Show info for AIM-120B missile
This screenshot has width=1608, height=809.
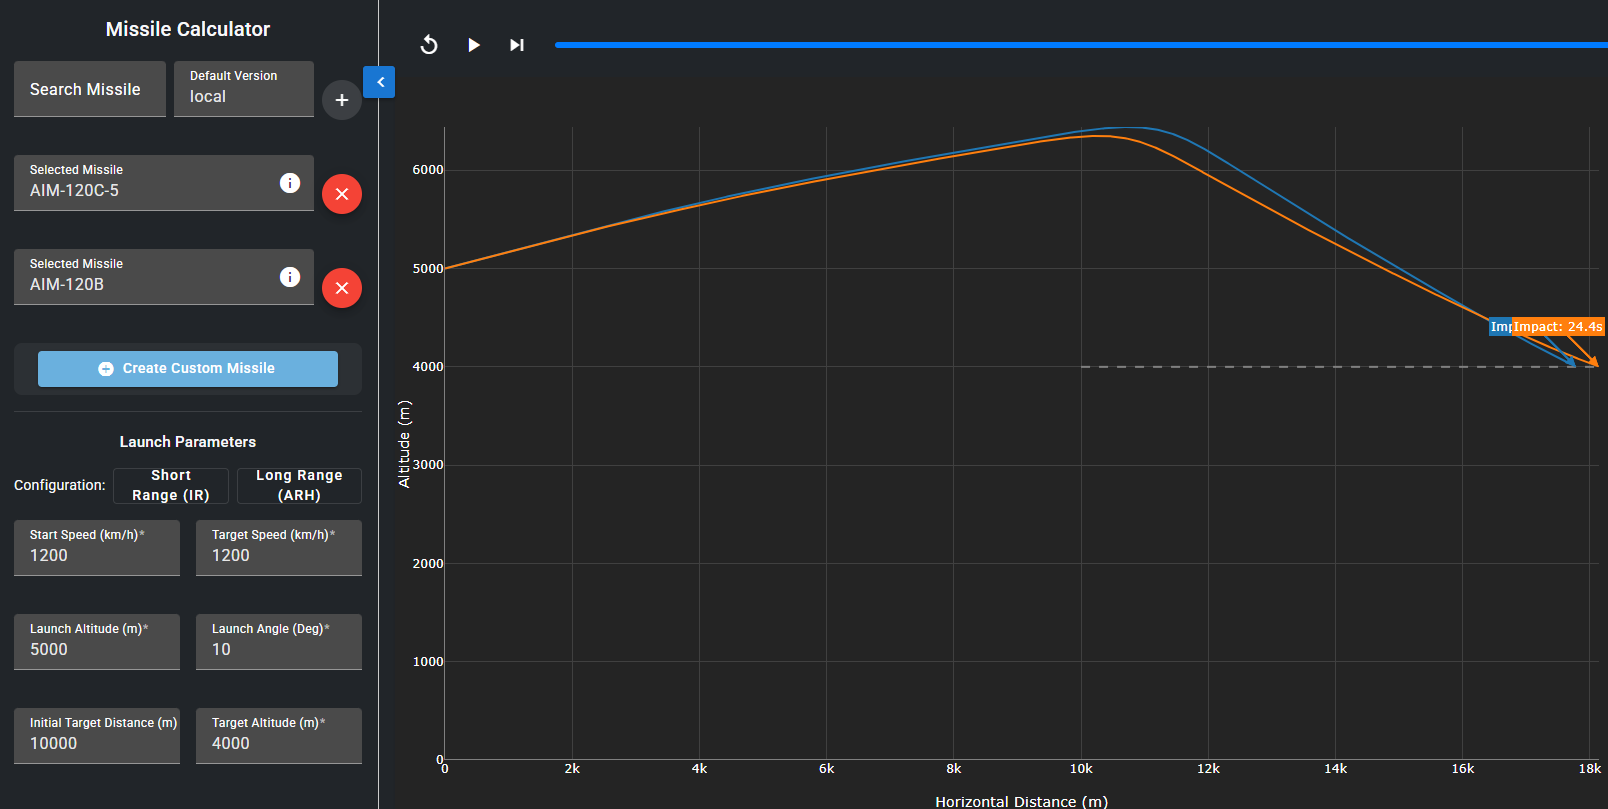click(290, 277)
